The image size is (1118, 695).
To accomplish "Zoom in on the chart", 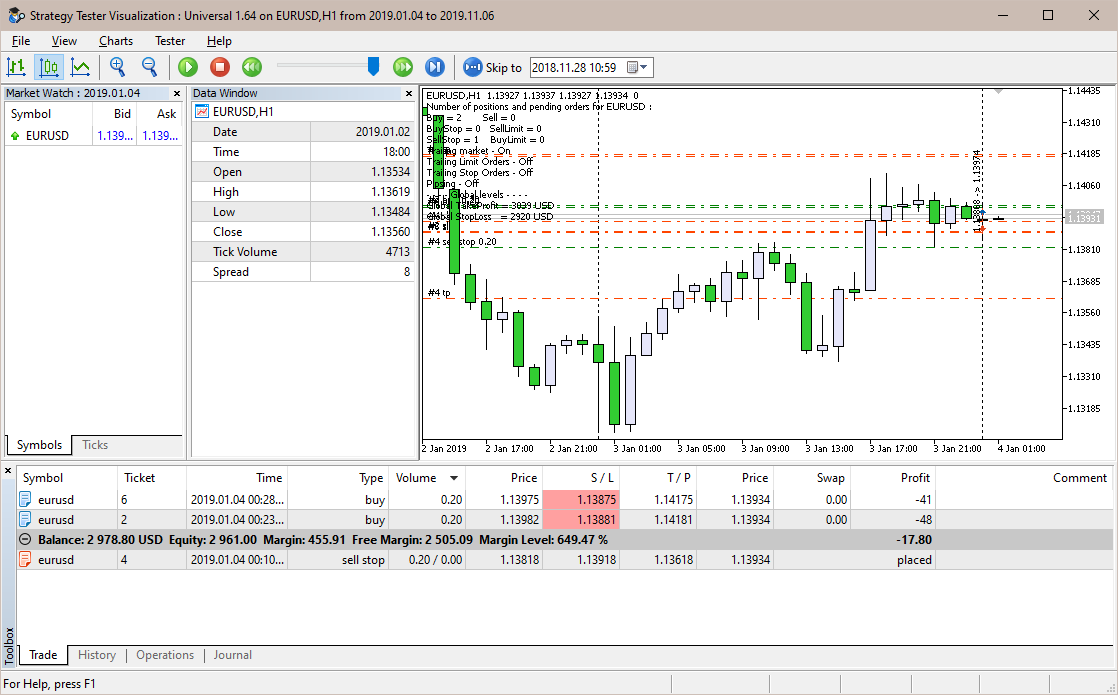I will pos(118,67).
